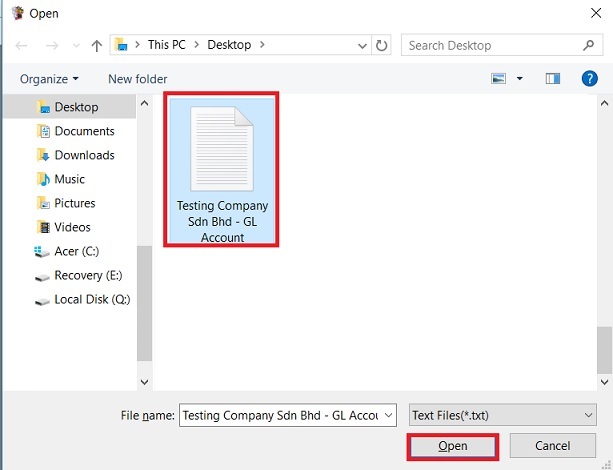
Task: Expand the chevron after 'Desktop' in the path
Action: point(262,45)
